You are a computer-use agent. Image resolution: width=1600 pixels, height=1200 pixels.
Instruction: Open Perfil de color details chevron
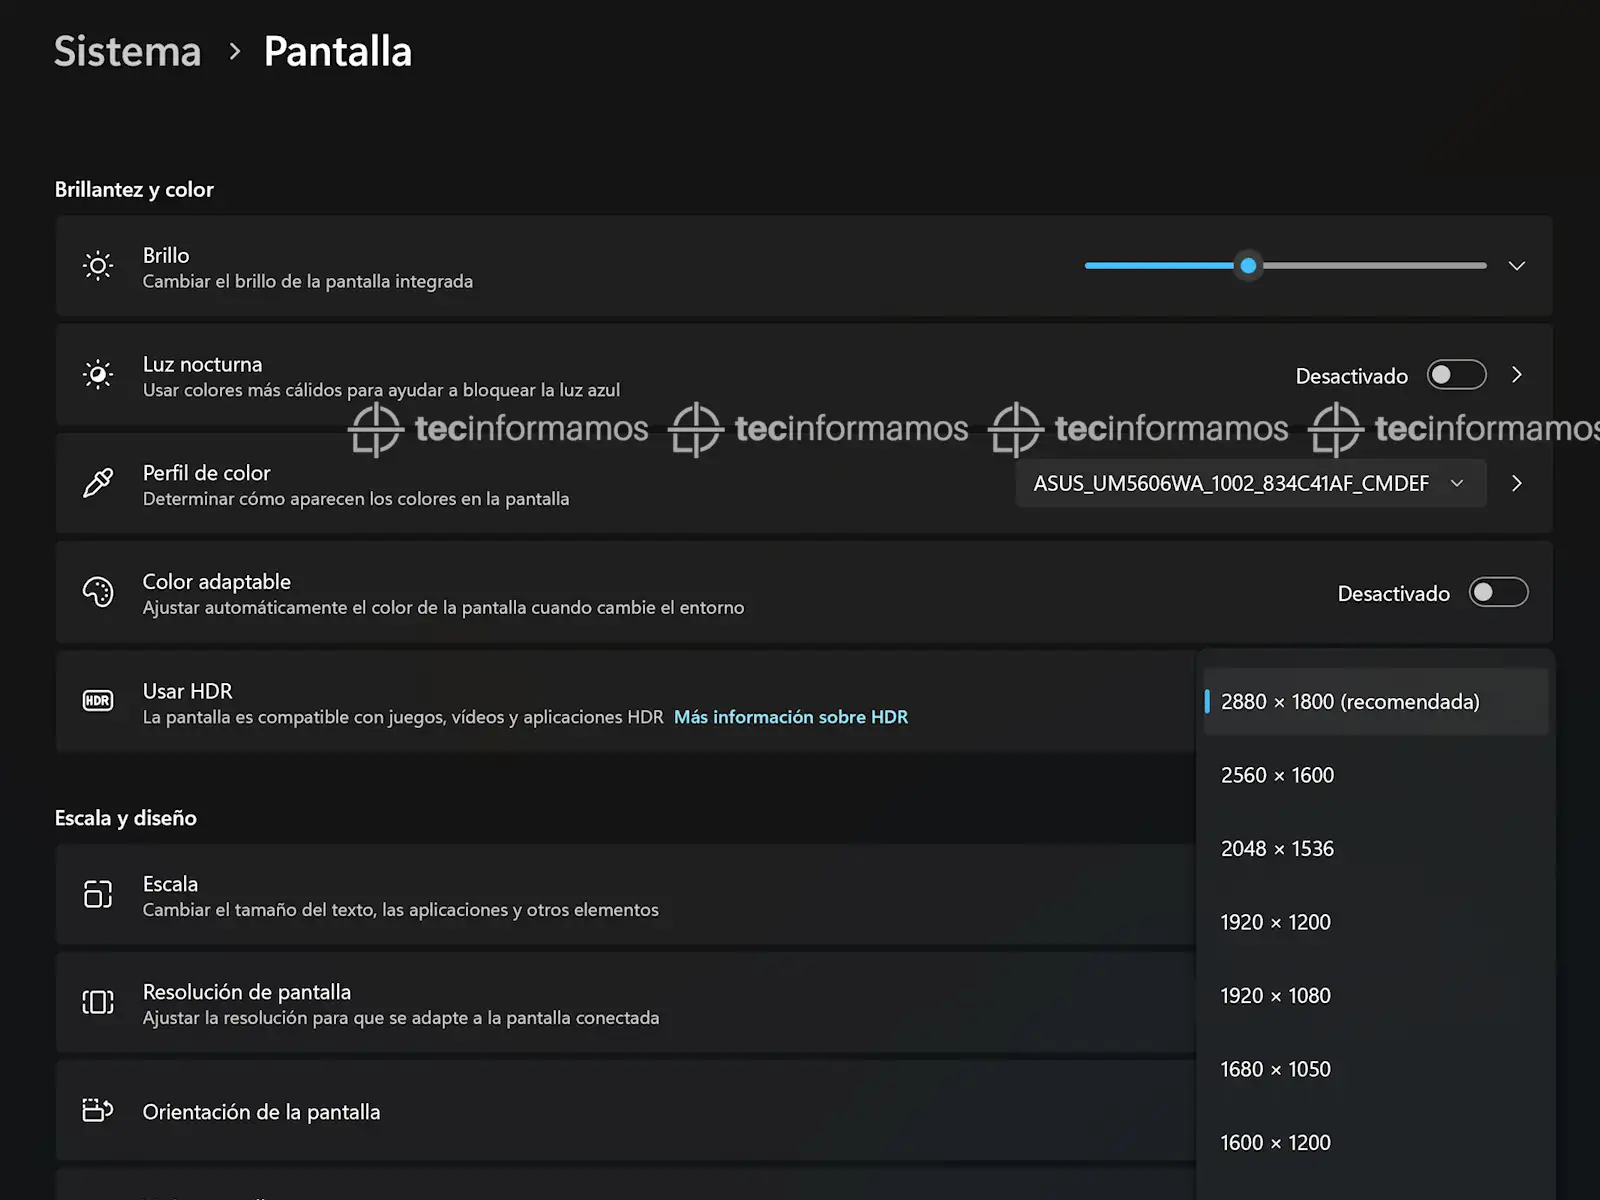click(x=1516, y=484)
